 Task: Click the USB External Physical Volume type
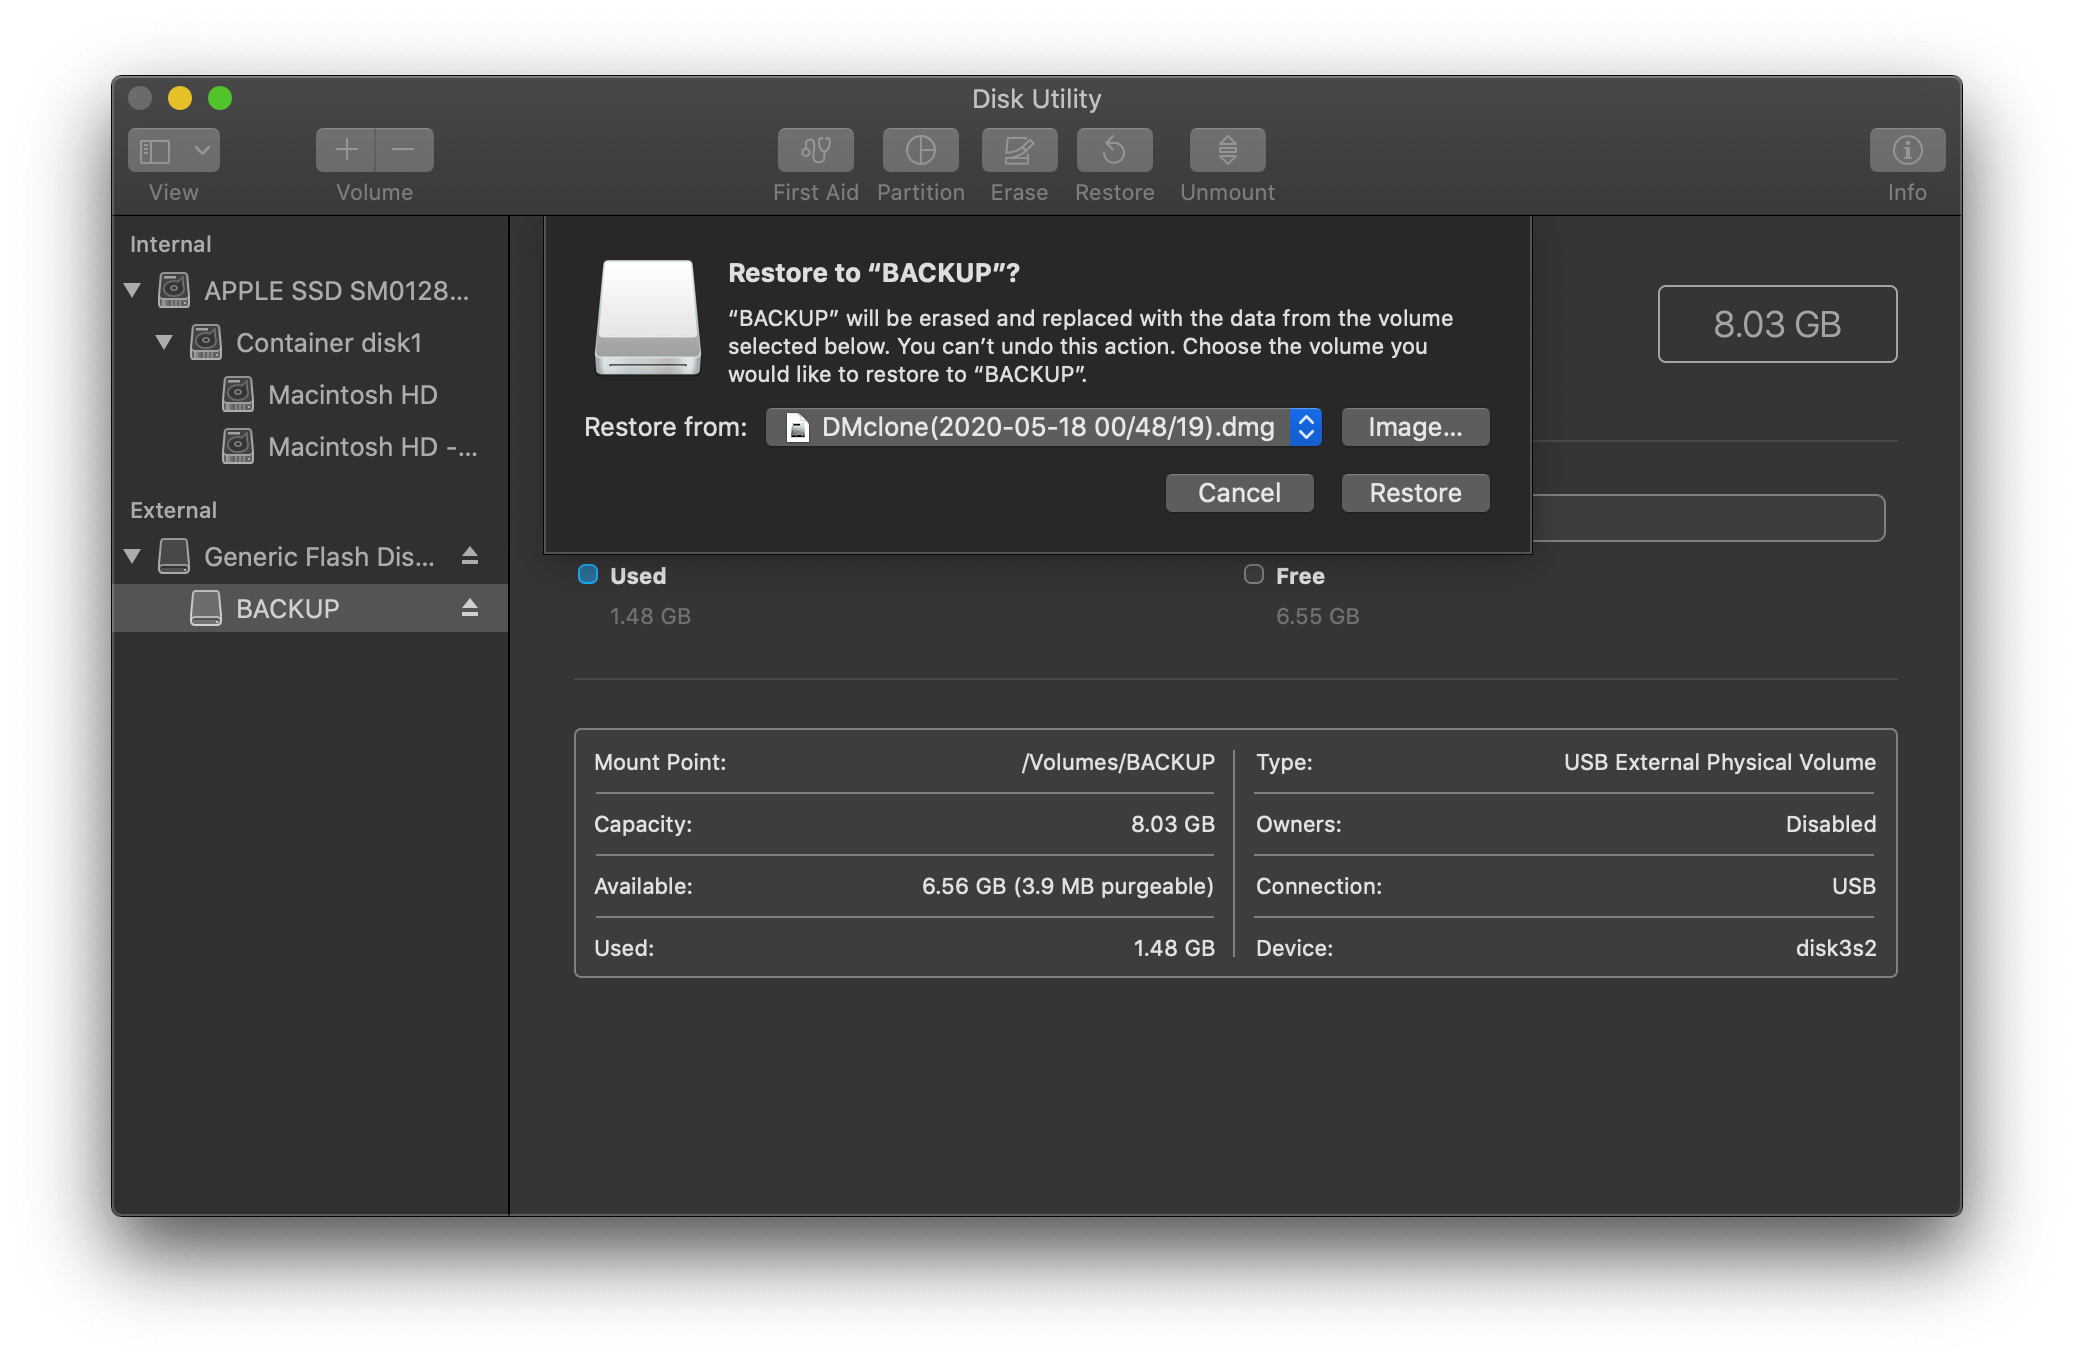point(1720,762)
